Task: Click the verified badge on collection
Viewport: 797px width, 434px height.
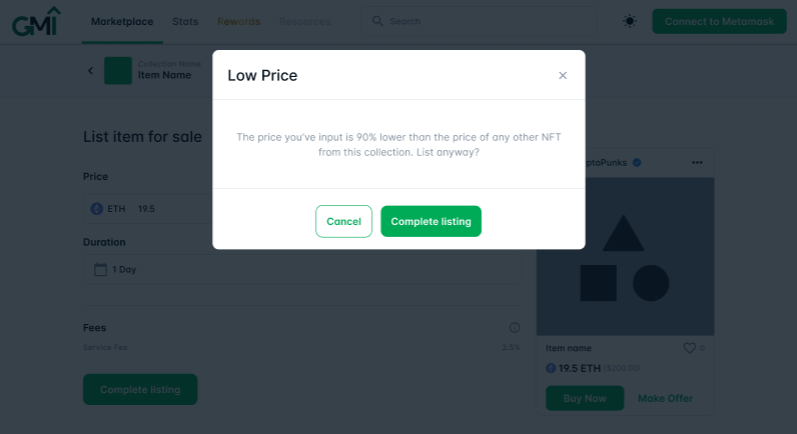Action: pos(636,163)
